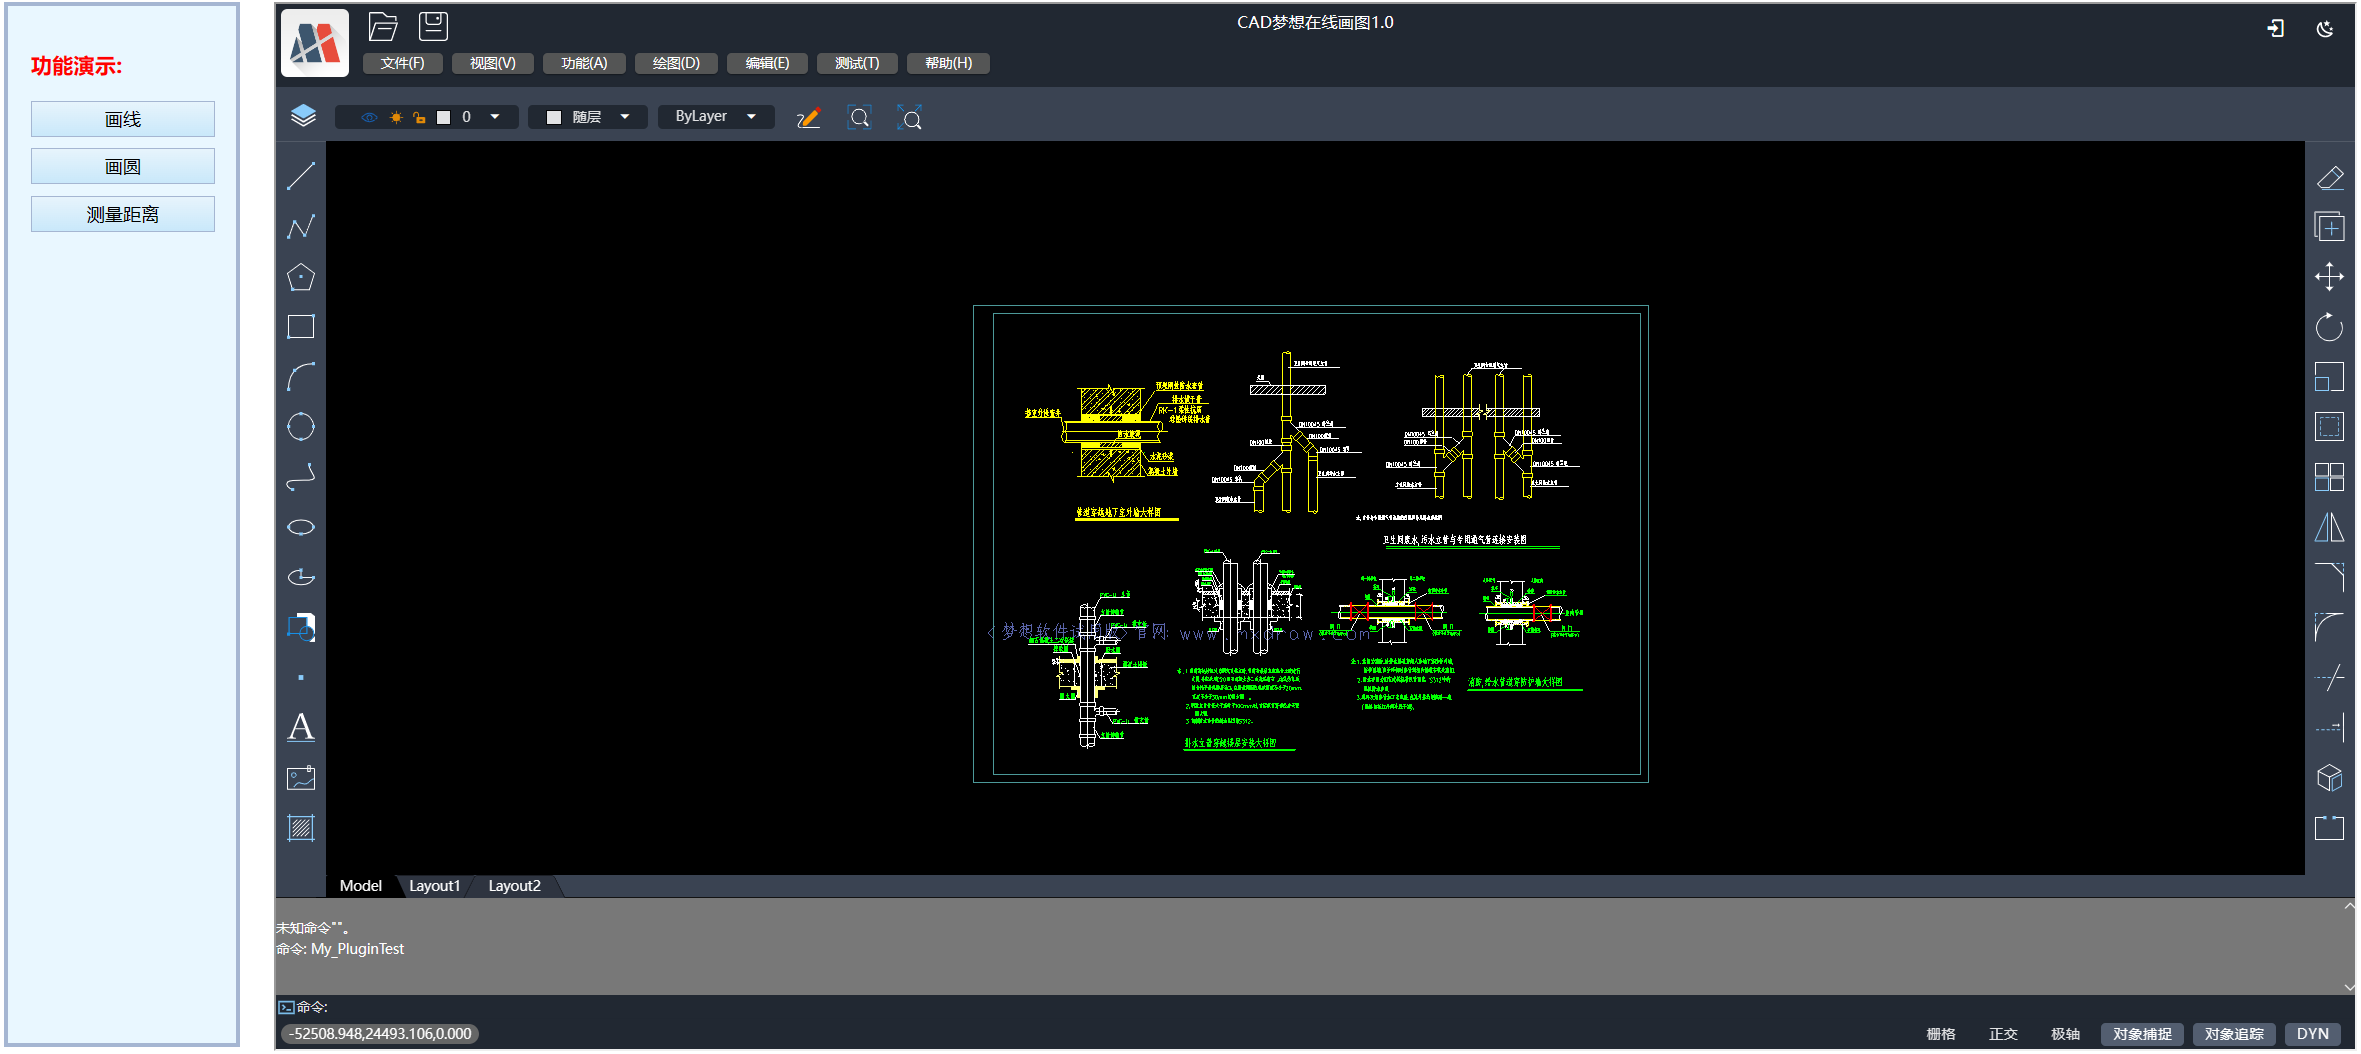This screenshot has width=2361, height=1054.
Task: Expand the layer 0 dropdown
Action: 494,117
